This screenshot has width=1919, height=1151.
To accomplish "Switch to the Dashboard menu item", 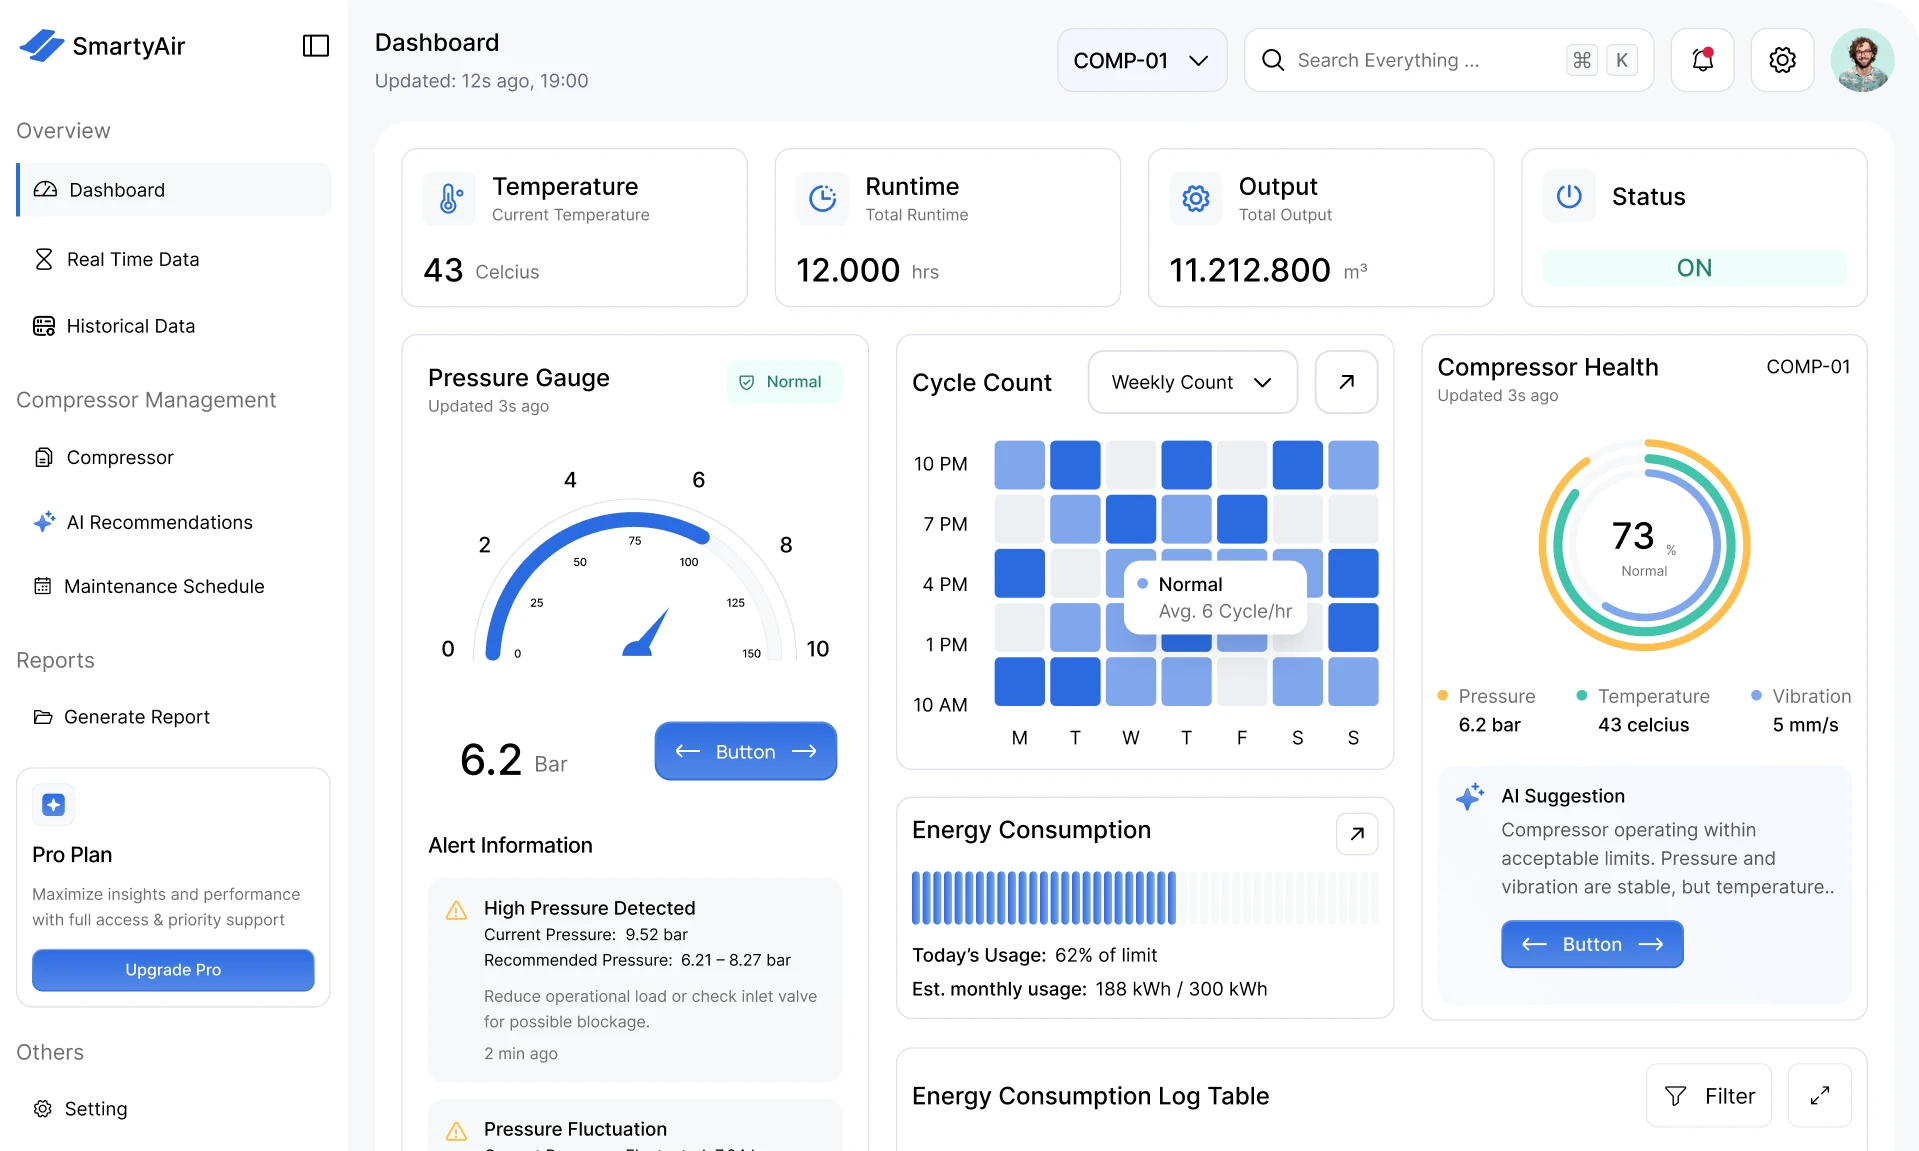I will [x=116, y=190].
